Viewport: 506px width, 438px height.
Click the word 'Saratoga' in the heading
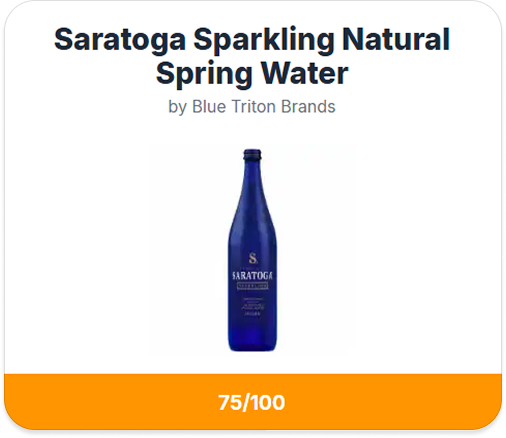tap(120, 40)
